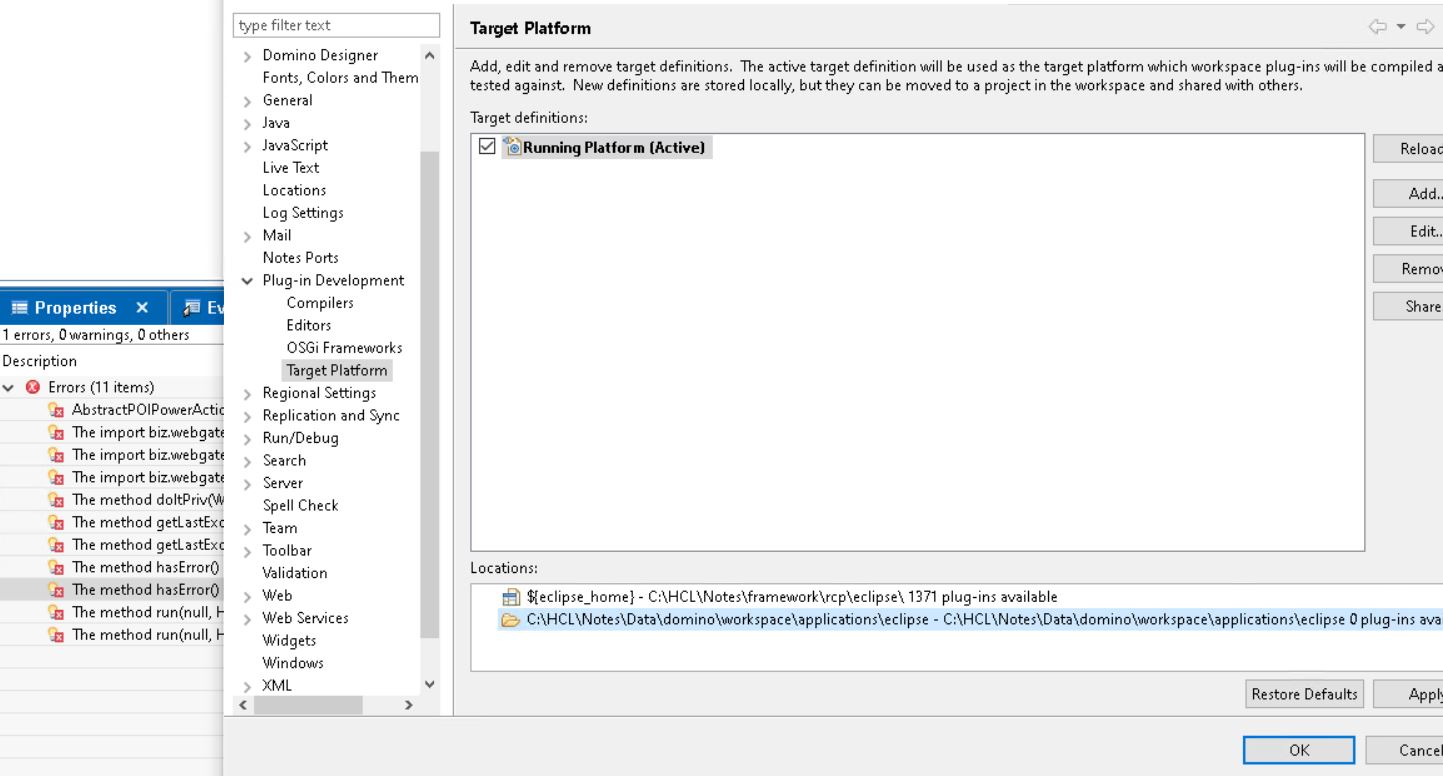This screenshot has height=776, width=1443.
Task: Expand the Java preferences node
Action: click(x=247, y=123)
